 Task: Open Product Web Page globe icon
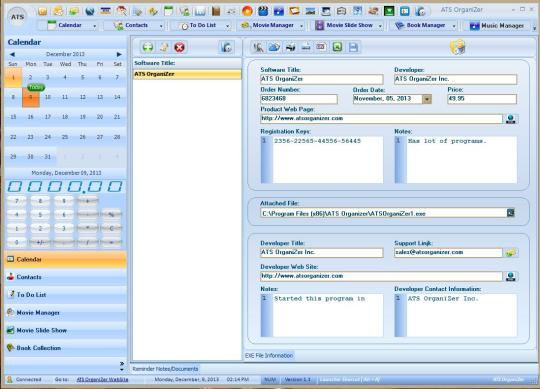511,119
